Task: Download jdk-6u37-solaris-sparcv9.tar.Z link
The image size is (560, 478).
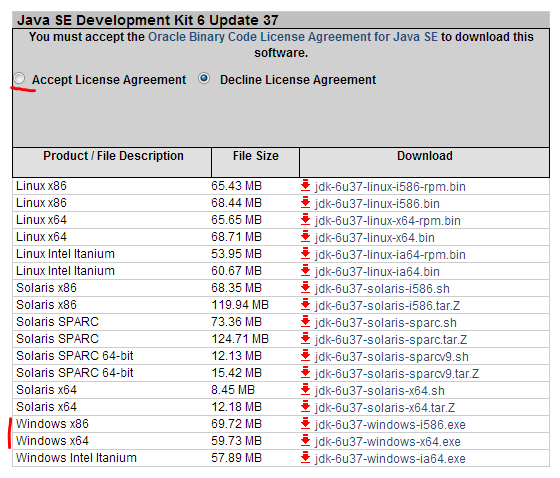Action: [397, 374]
